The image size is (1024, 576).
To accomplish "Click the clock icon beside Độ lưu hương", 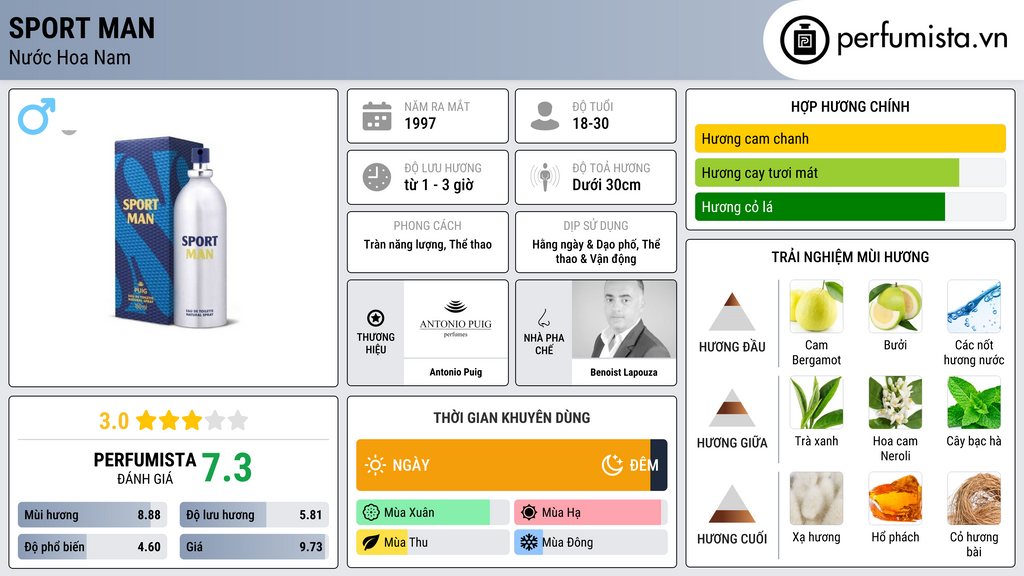I will (x=377, y=177).
